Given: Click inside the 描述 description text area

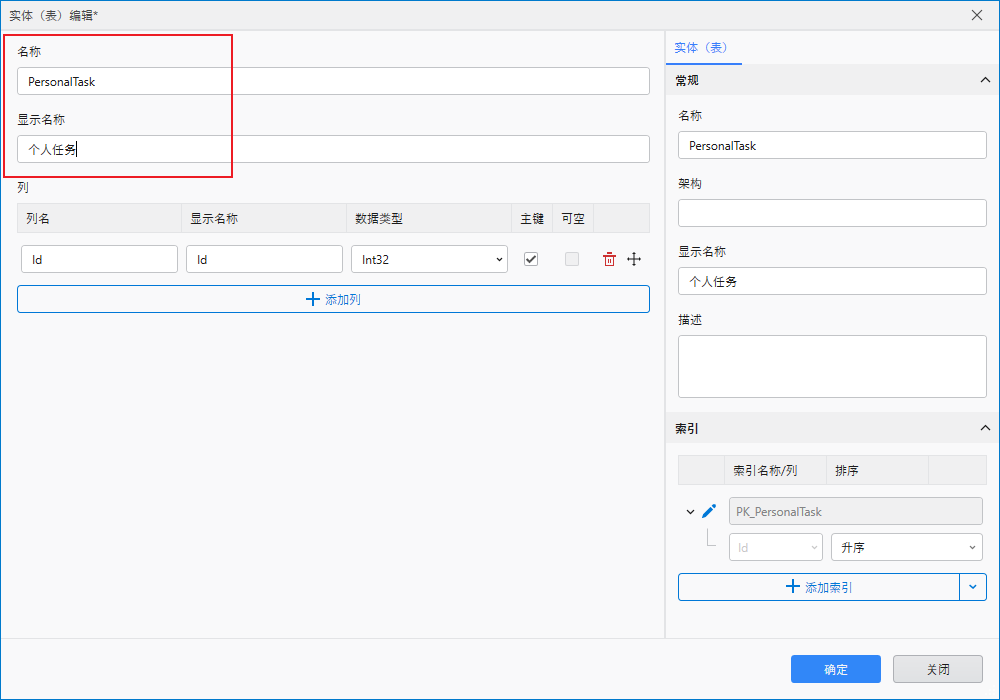Looking at the screenshot, I should pyautogui.click(x=832, y=366).
